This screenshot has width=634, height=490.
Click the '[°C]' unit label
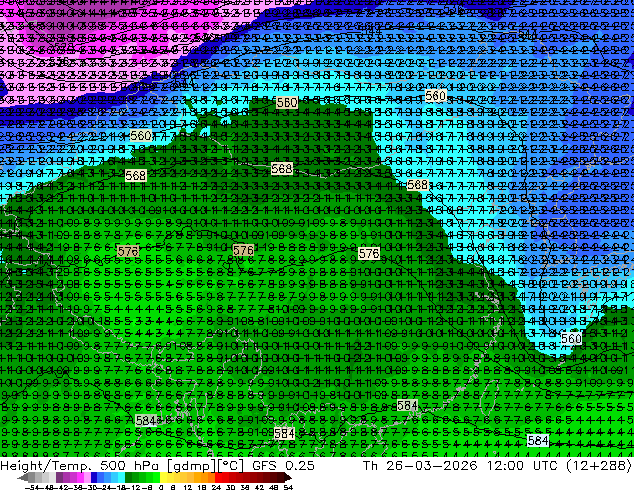230,466
